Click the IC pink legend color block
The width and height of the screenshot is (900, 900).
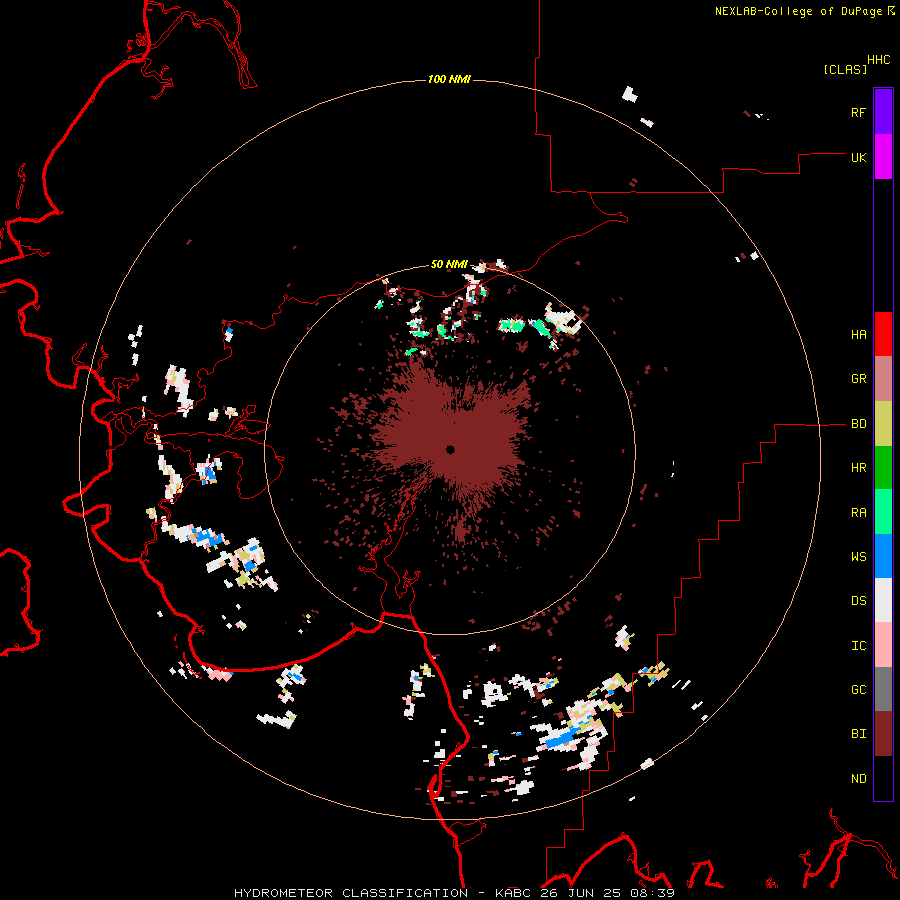tap(883, 645)
